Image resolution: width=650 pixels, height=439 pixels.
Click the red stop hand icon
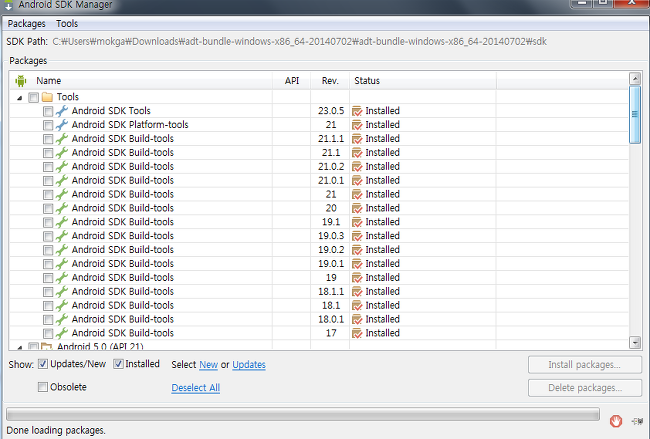(x=616, y=421)
